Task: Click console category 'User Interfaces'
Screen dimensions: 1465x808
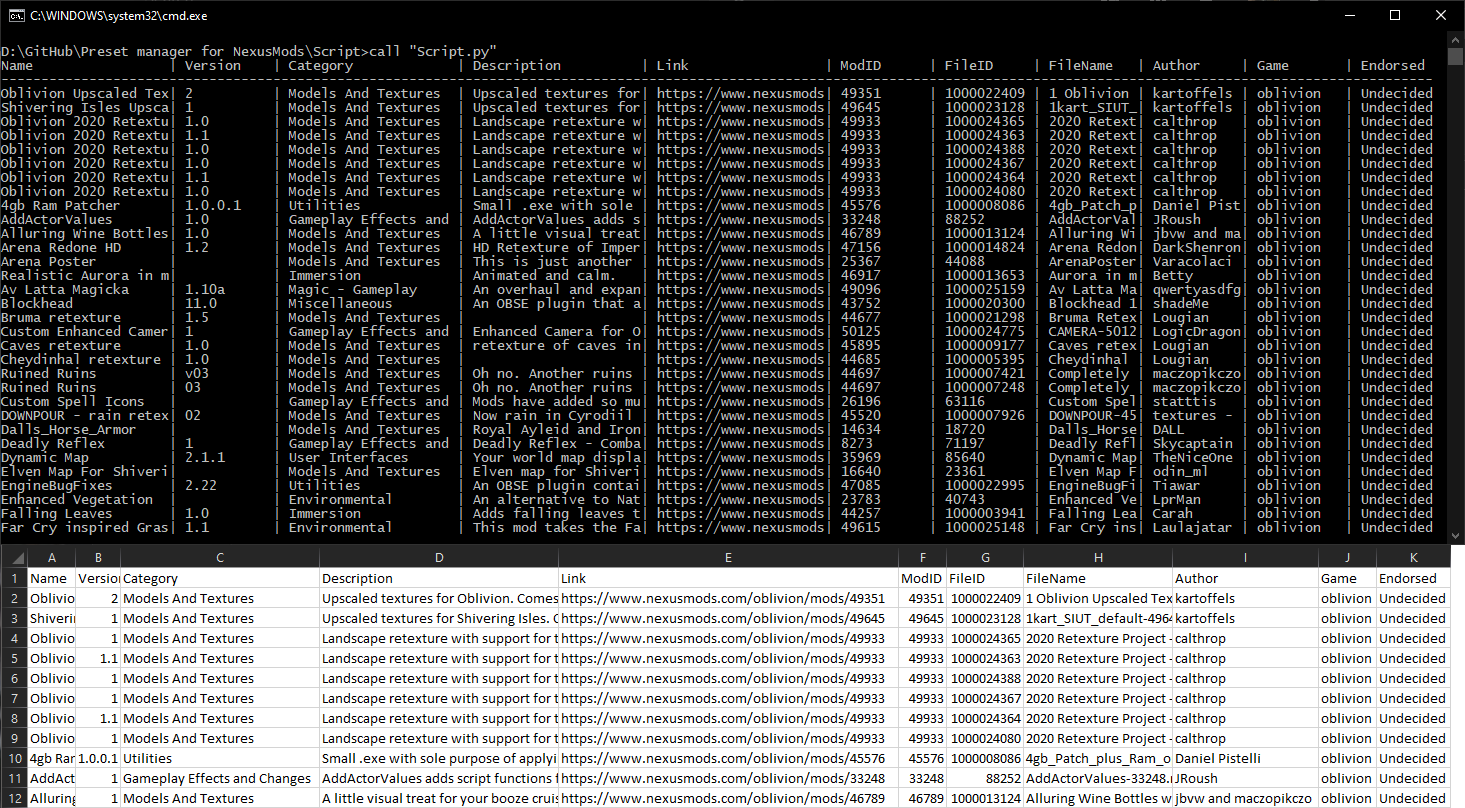Action: click(349, 457)
